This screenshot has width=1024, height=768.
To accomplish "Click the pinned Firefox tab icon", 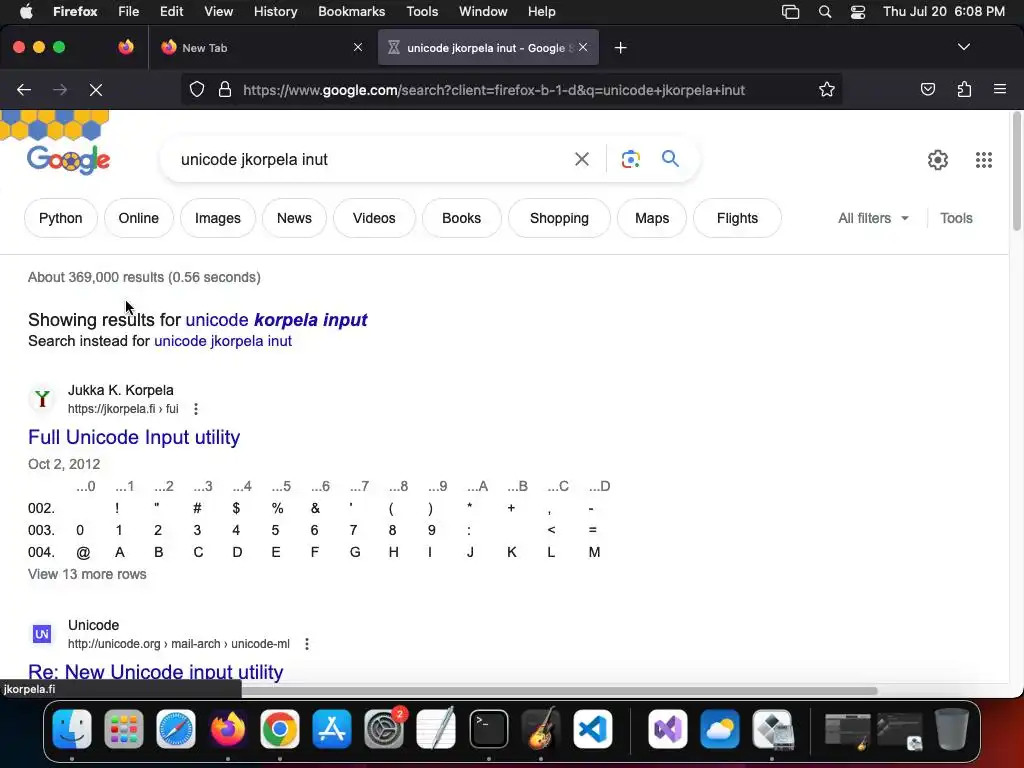I will pyautogui.click(x=126, y=47).
